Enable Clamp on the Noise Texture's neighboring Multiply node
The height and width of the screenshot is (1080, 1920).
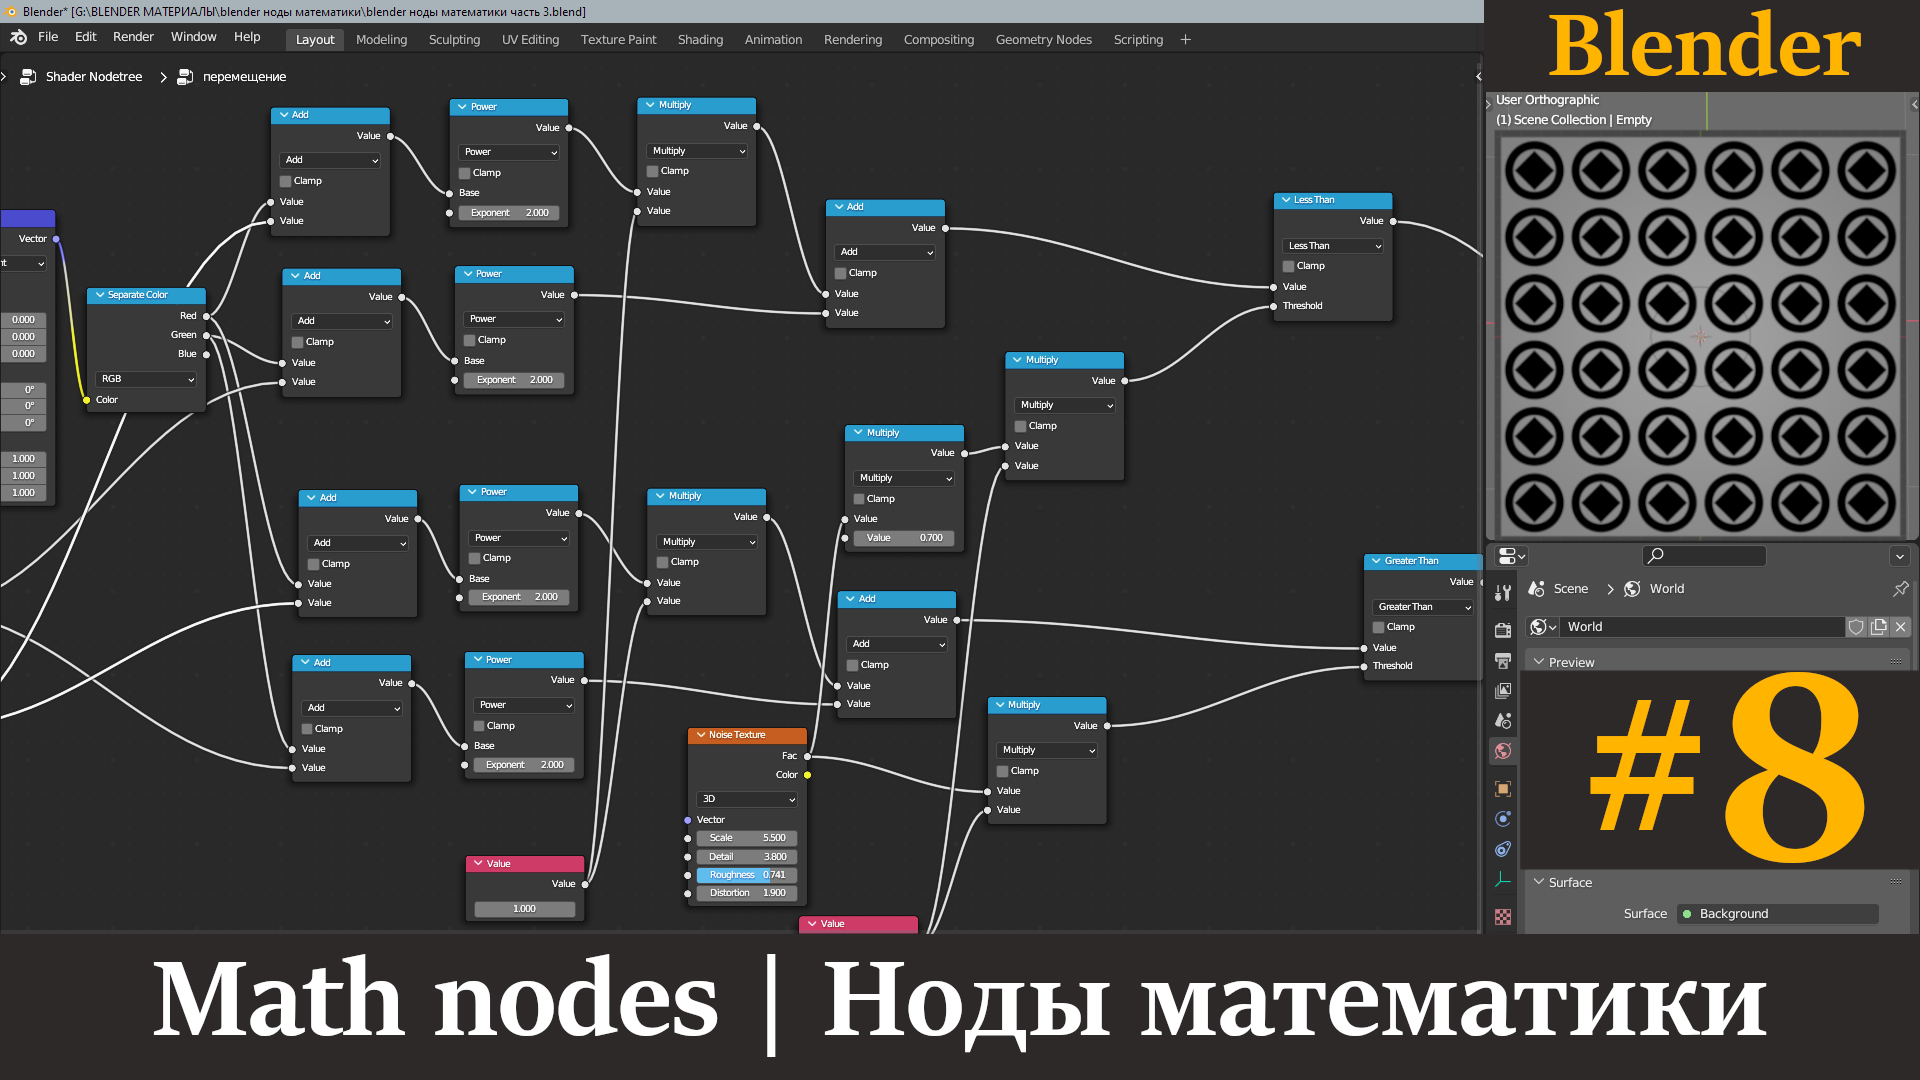[1003, 770]
